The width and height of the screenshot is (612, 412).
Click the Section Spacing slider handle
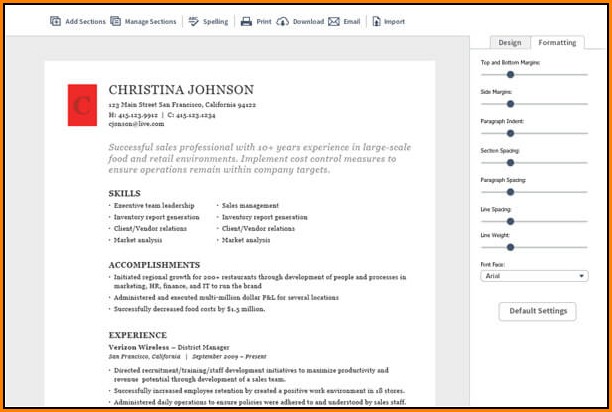(x=510, y=161)
